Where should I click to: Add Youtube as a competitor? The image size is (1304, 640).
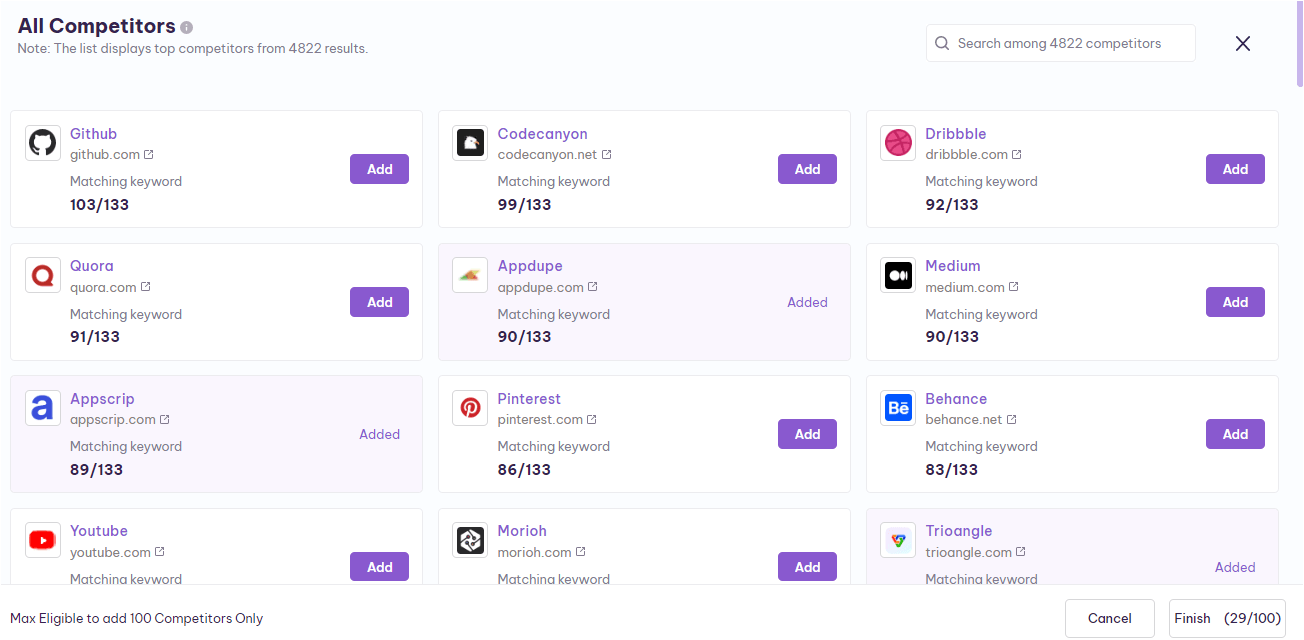pos(379,567)
